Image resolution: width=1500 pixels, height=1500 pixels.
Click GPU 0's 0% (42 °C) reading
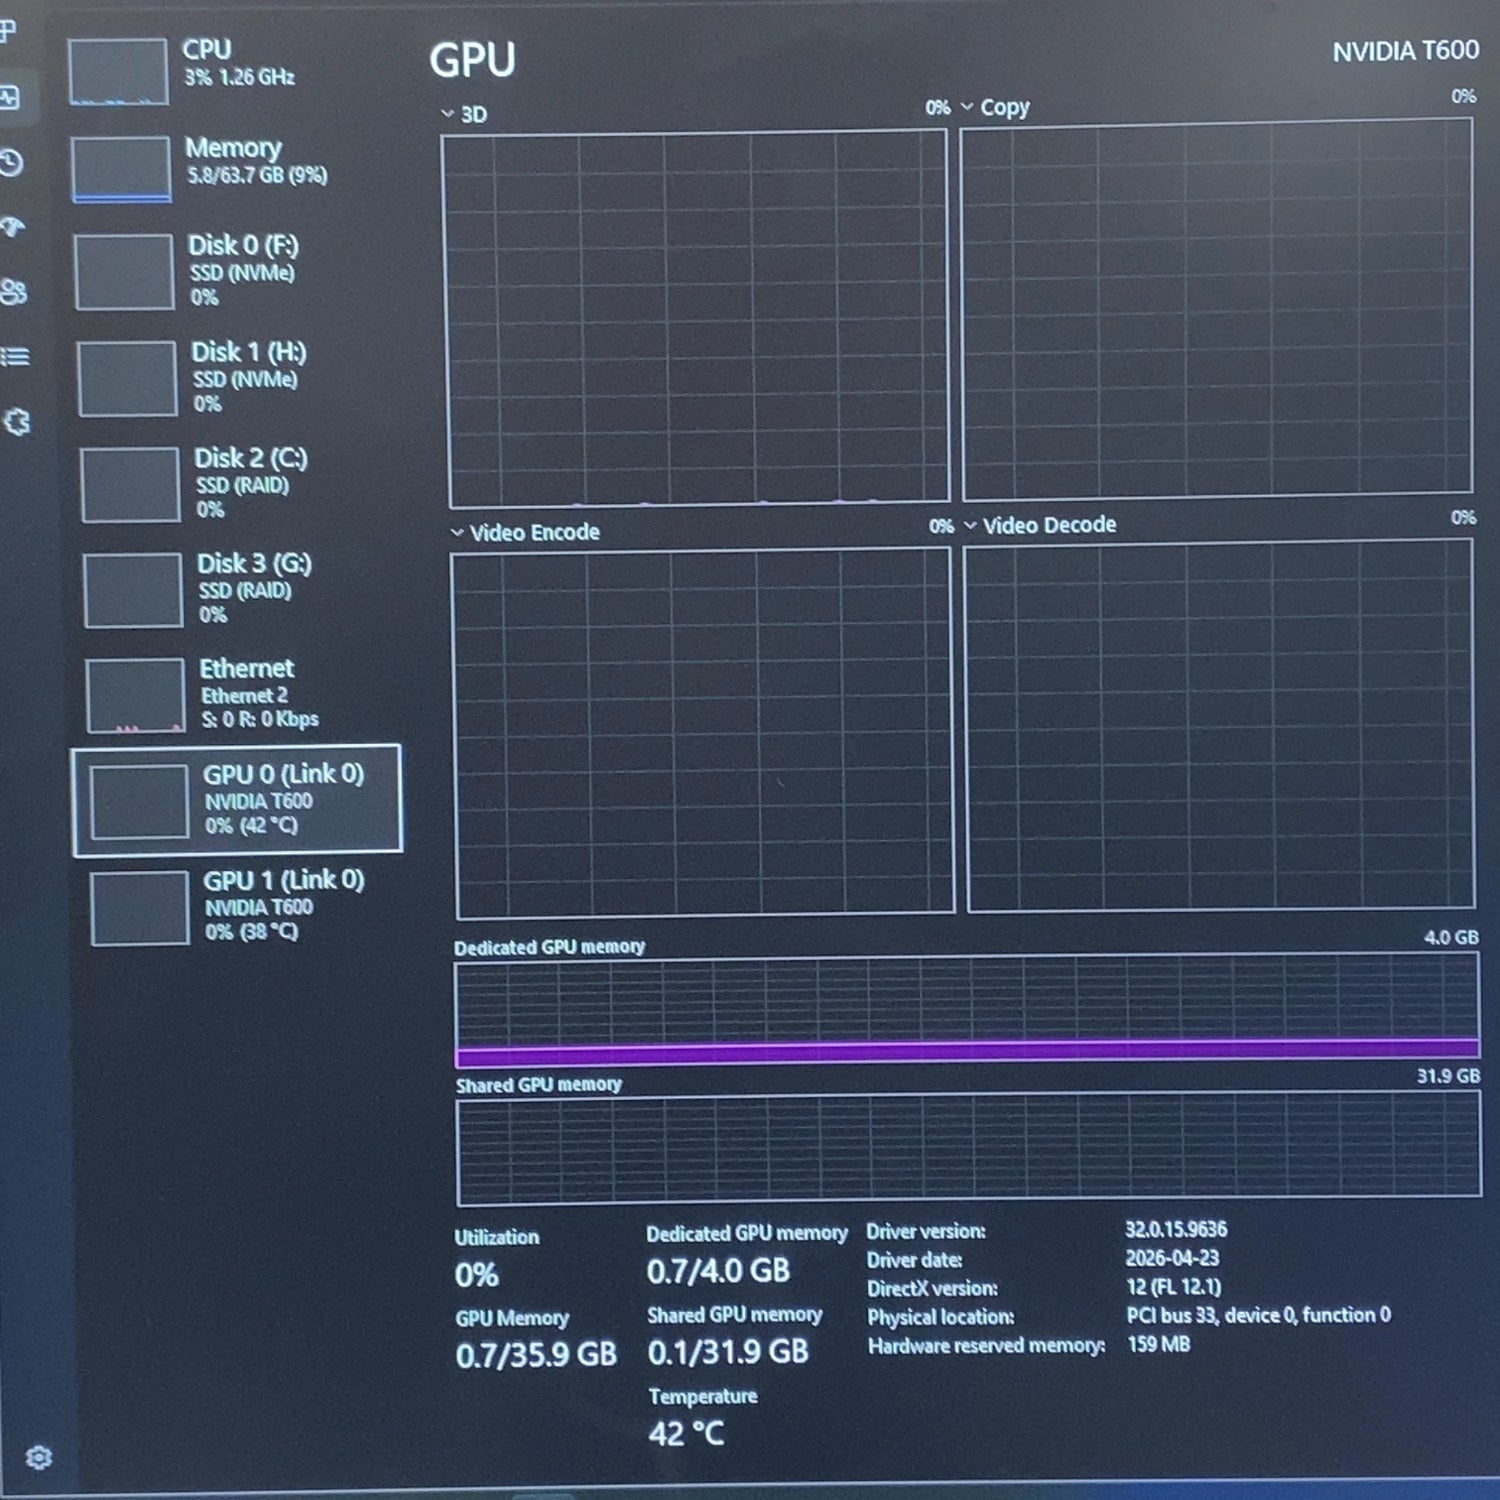pos(252,826)
